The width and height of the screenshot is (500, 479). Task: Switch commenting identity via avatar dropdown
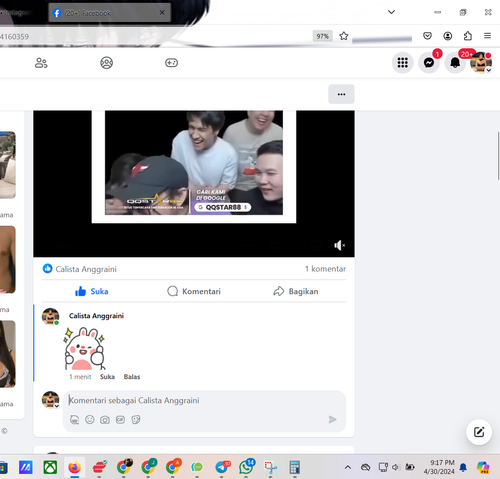click(x=50, y=400)
